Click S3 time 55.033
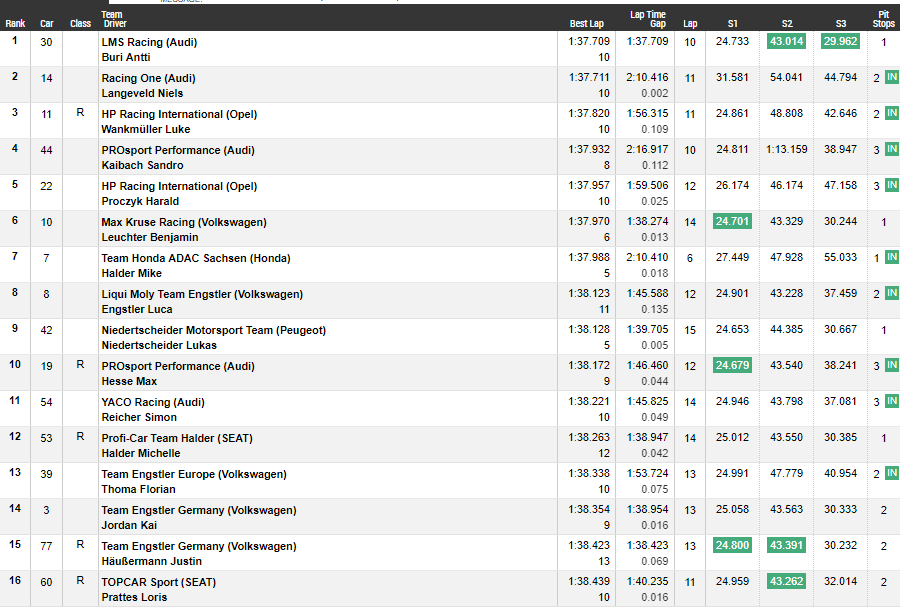The width and height of the screenshot is (905, 607). tap(840, 257)
